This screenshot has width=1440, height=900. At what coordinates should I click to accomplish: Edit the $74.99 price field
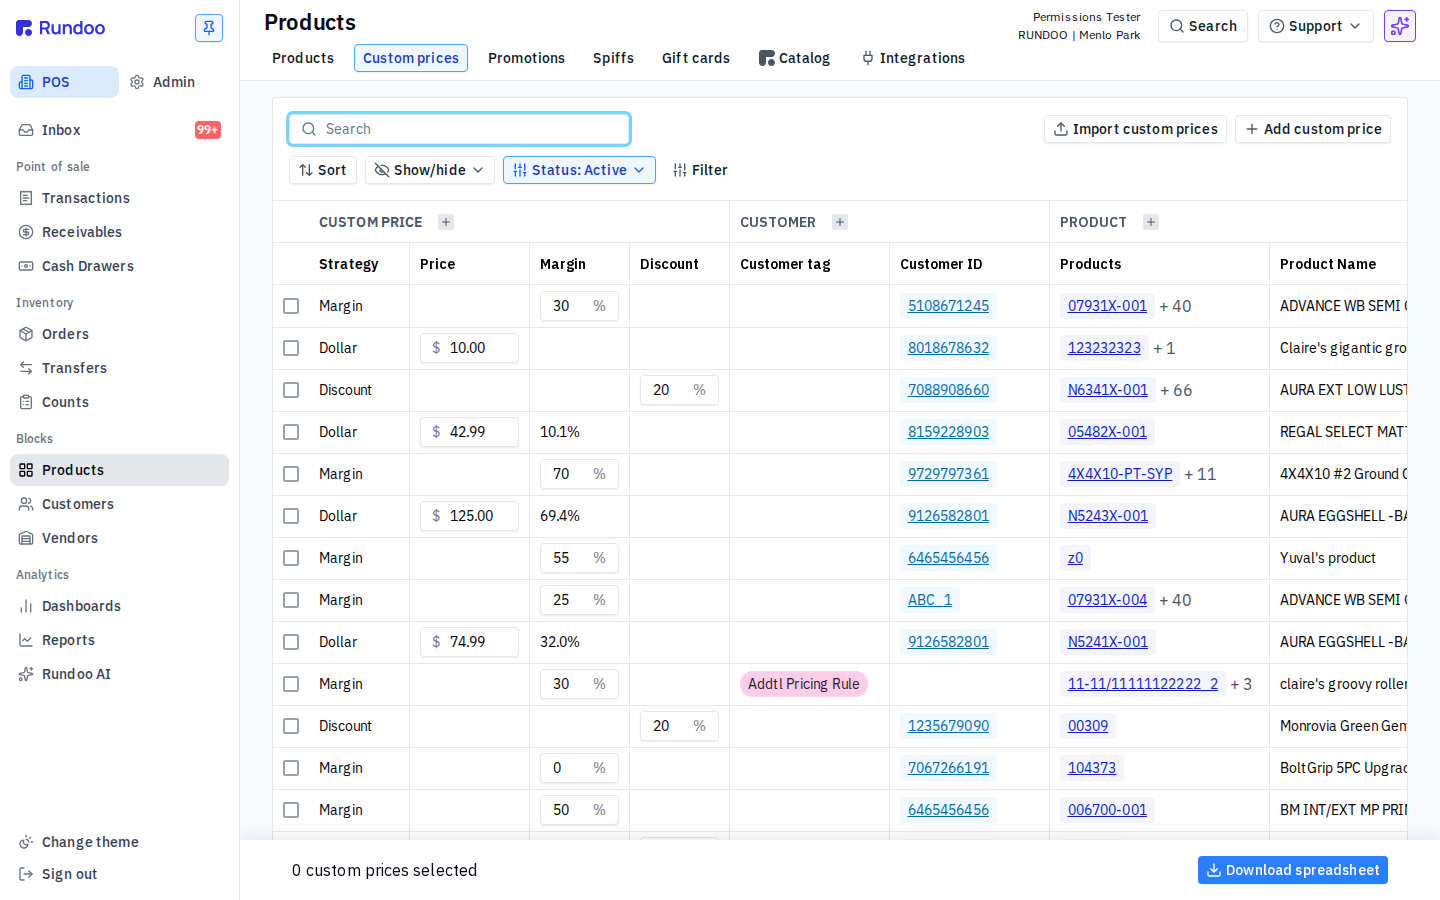tap(469, 642)
